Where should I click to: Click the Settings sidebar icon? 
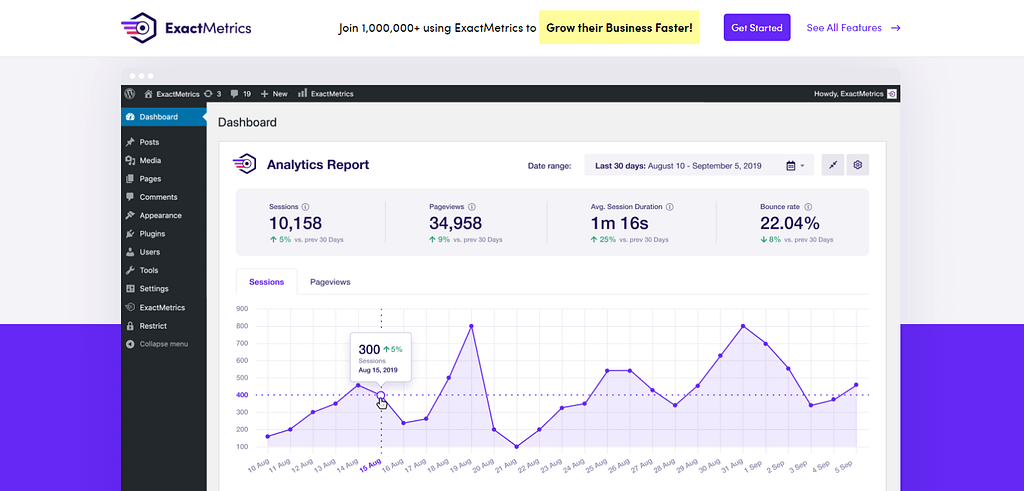(x=130, y=288)
